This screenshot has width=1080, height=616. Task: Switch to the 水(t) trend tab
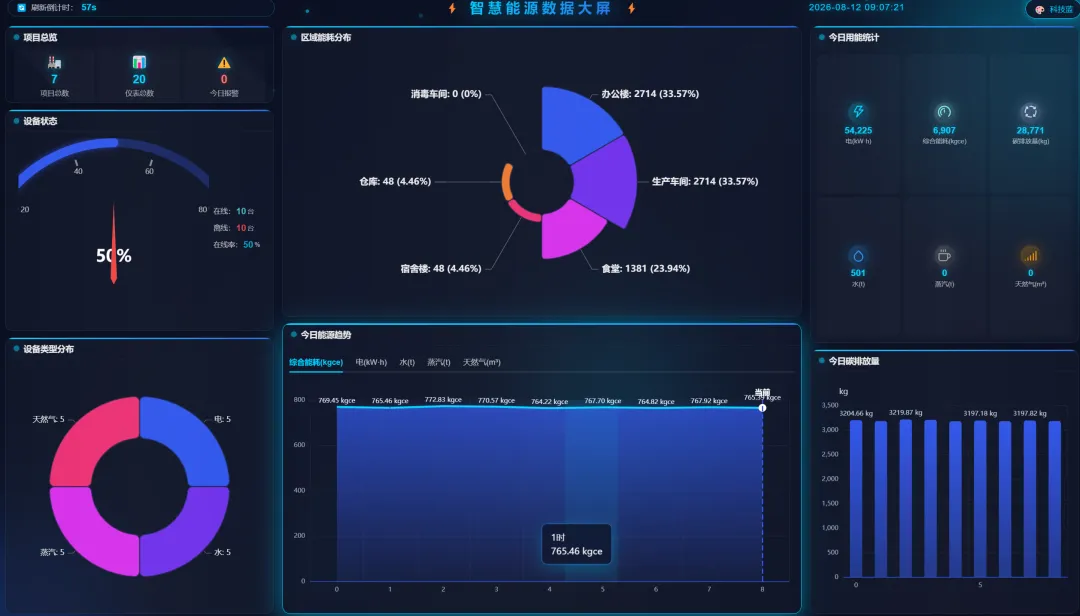tap(407, 362)
